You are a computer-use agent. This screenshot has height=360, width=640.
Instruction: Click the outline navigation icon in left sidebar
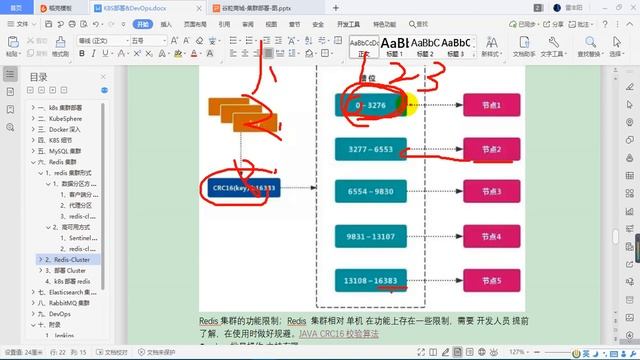[x=10, y=74]
